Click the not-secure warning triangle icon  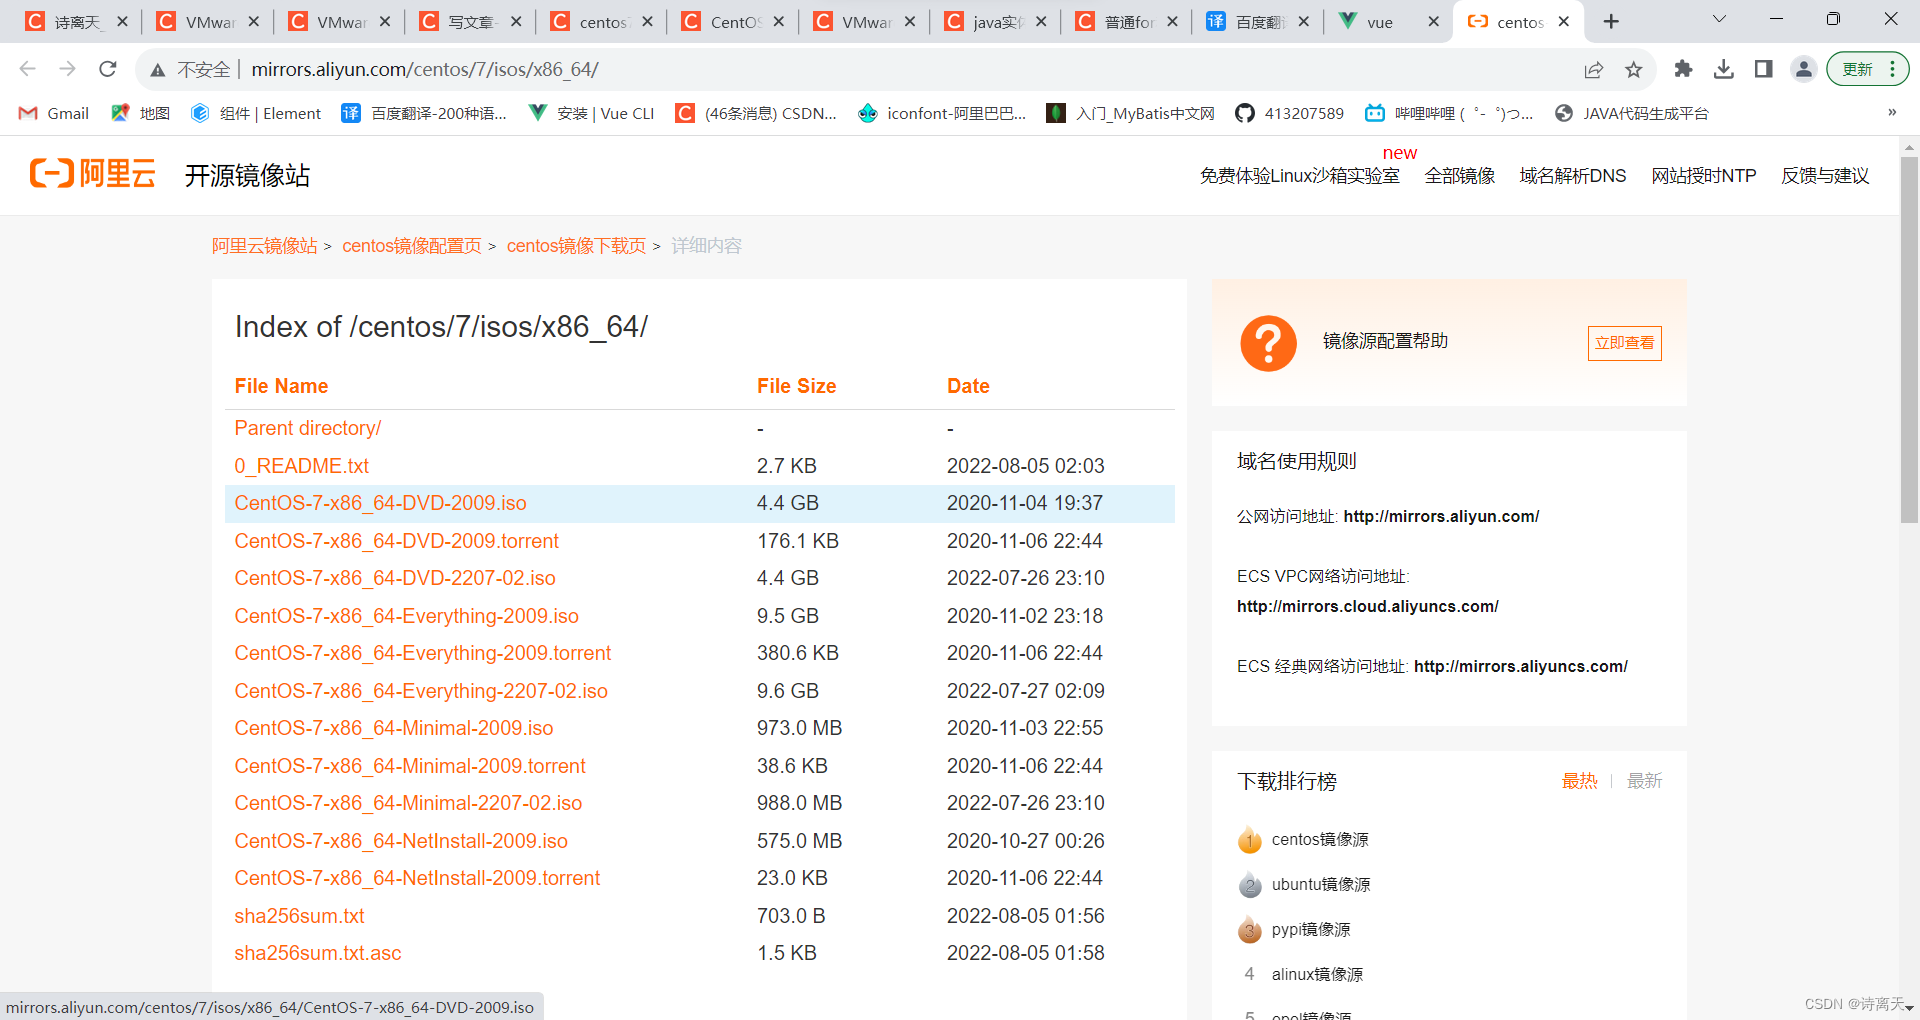158,70
